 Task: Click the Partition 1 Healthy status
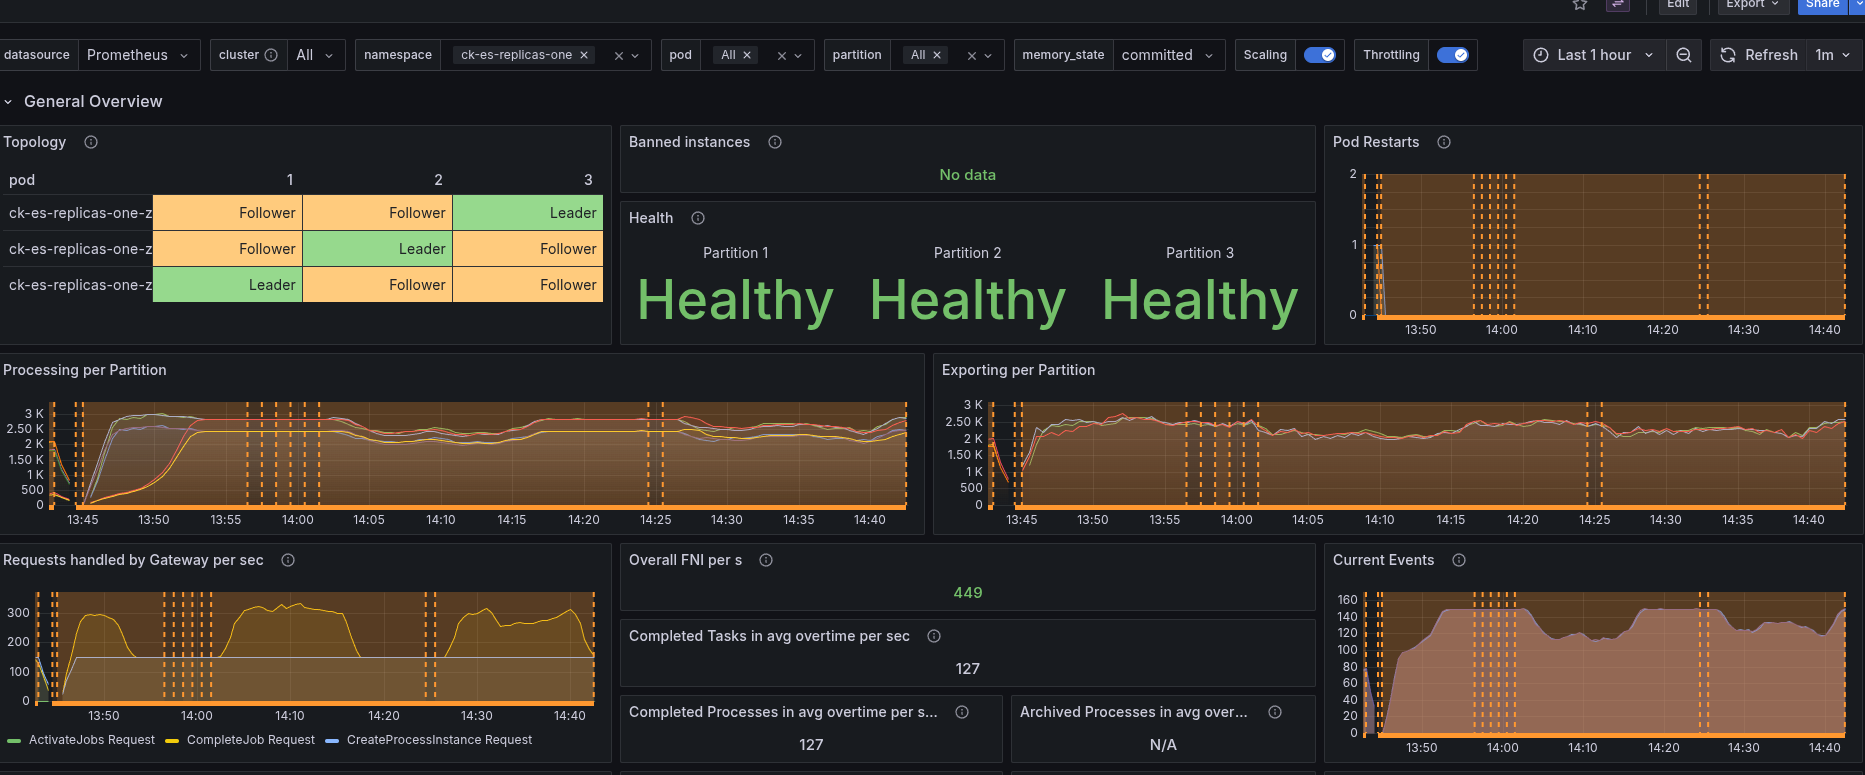click(x=735, y=301)
